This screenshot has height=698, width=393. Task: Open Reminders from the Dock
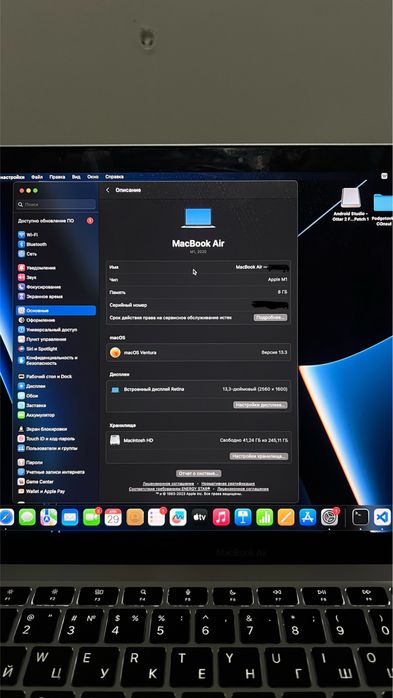[x=156, y=517]
